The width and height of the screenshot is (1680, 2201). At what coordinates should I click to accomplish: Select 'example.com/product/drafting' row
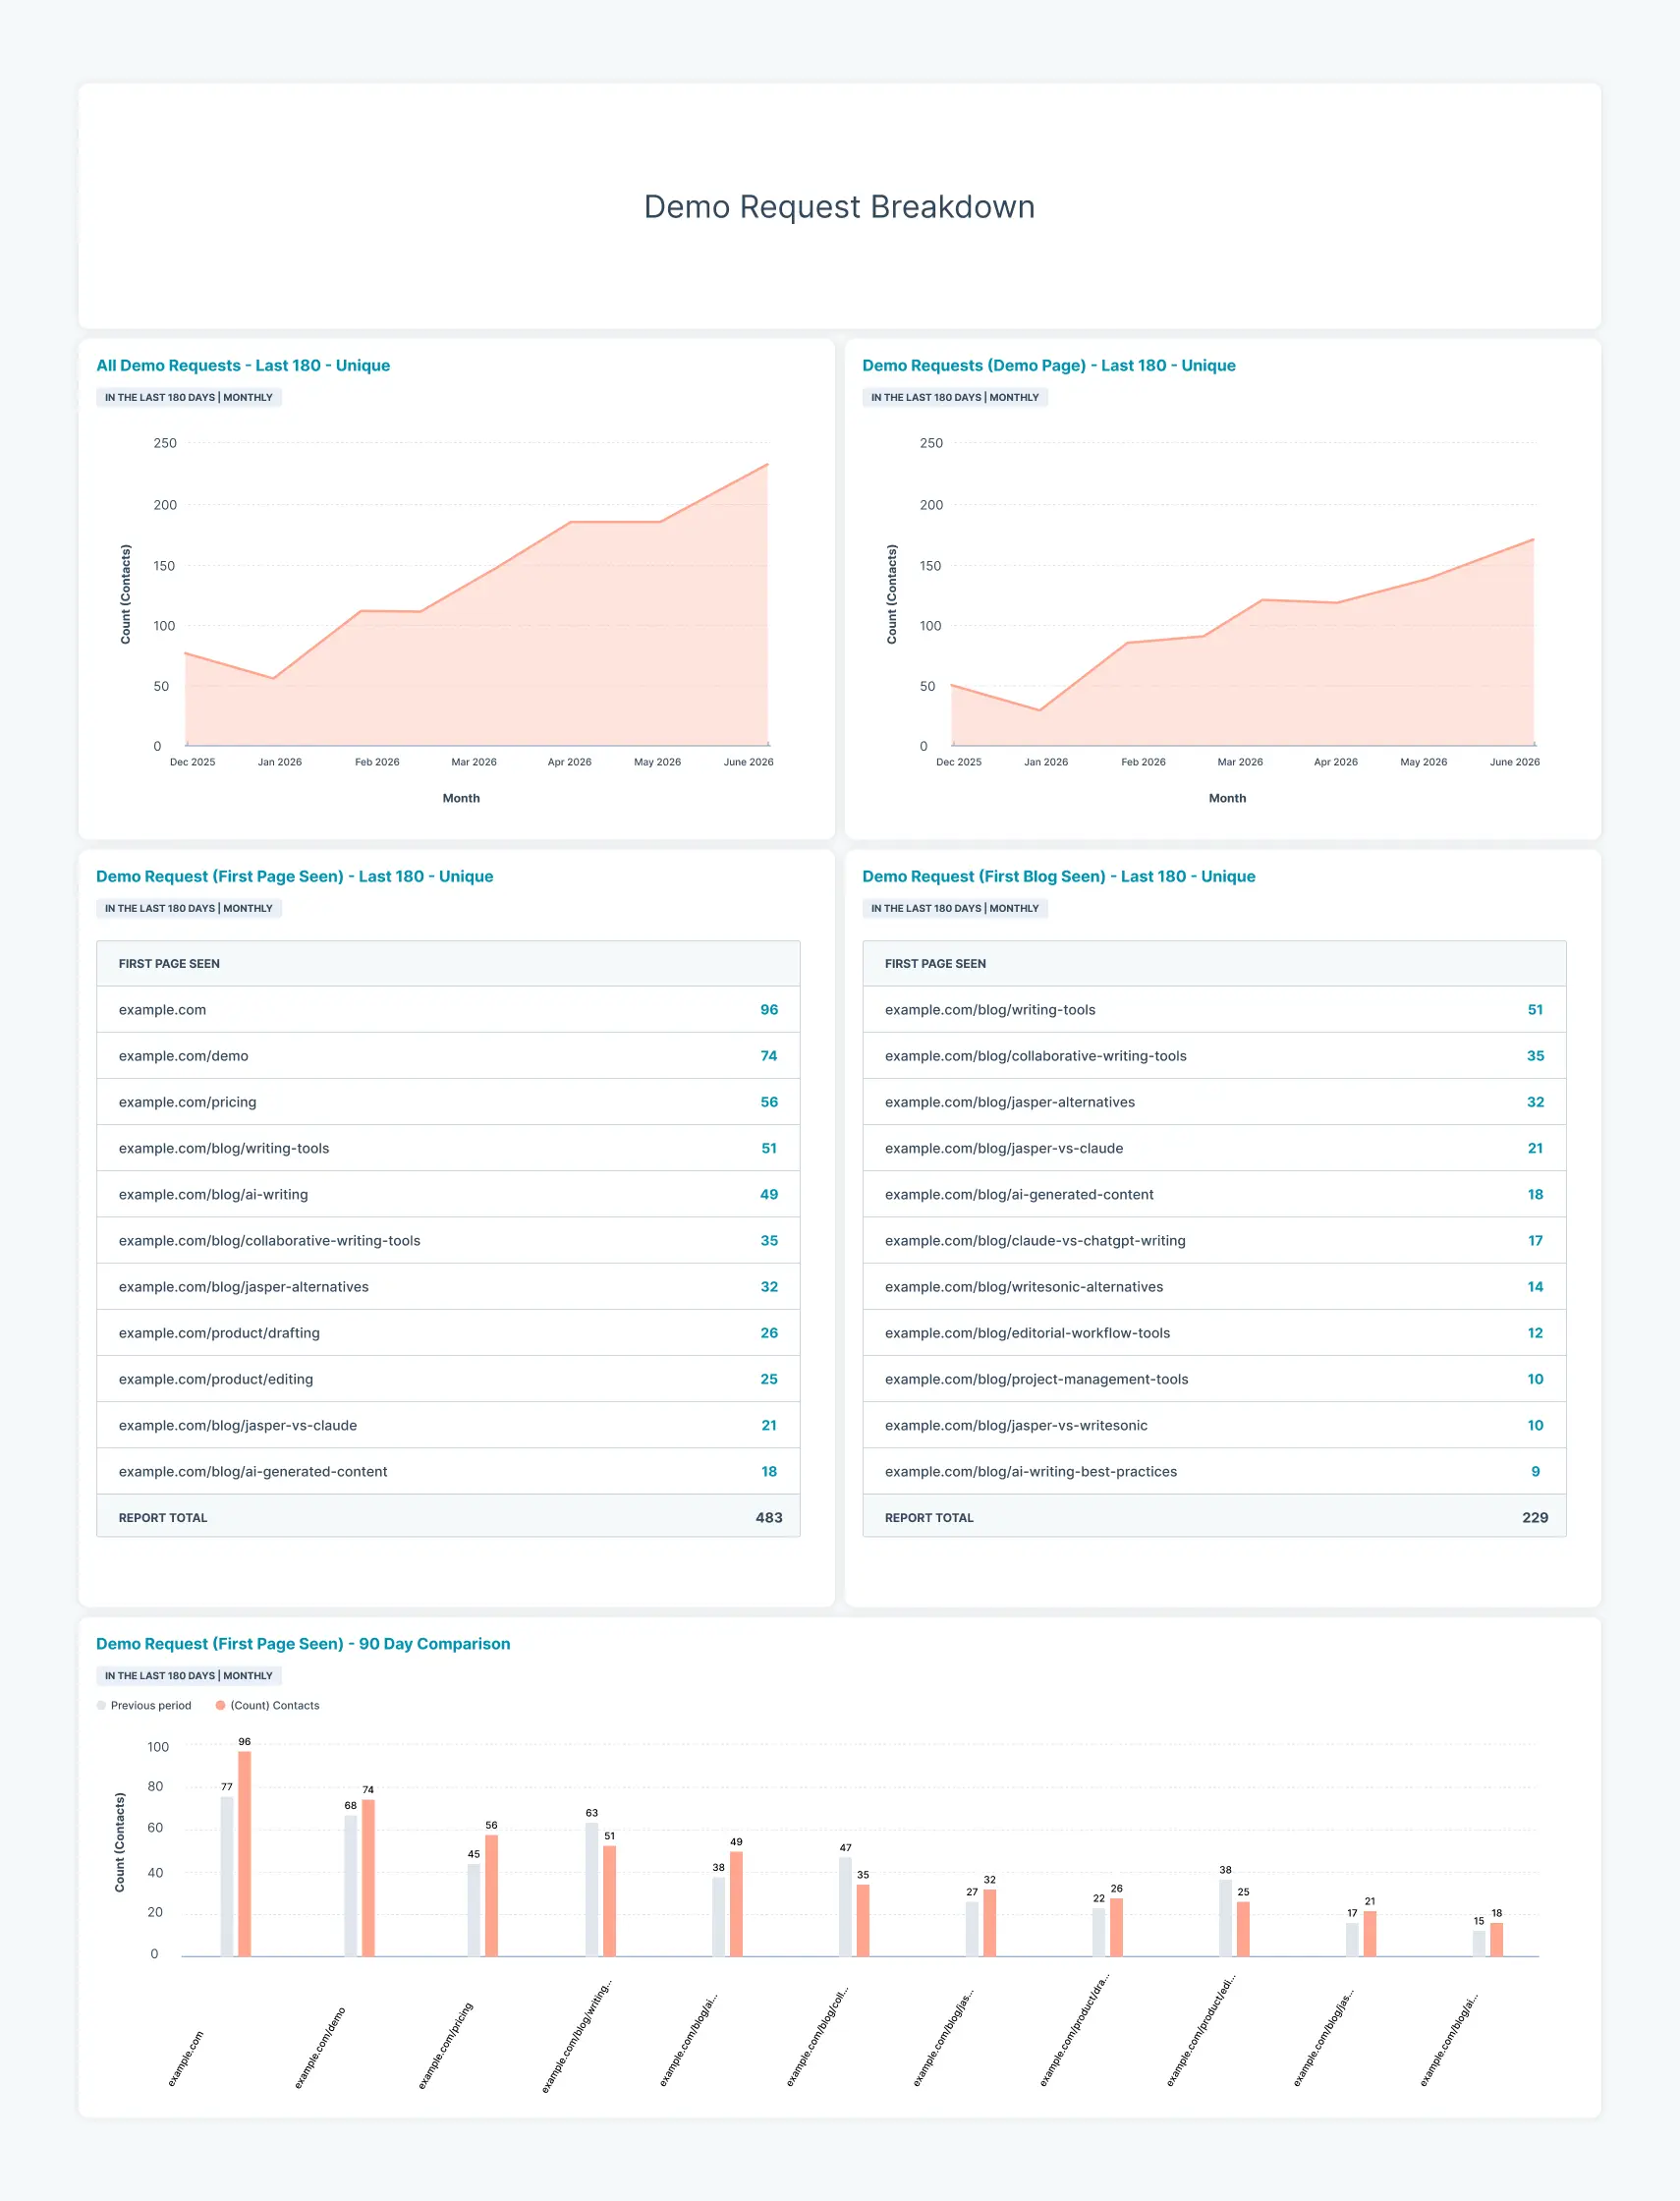pos(448,1332)
